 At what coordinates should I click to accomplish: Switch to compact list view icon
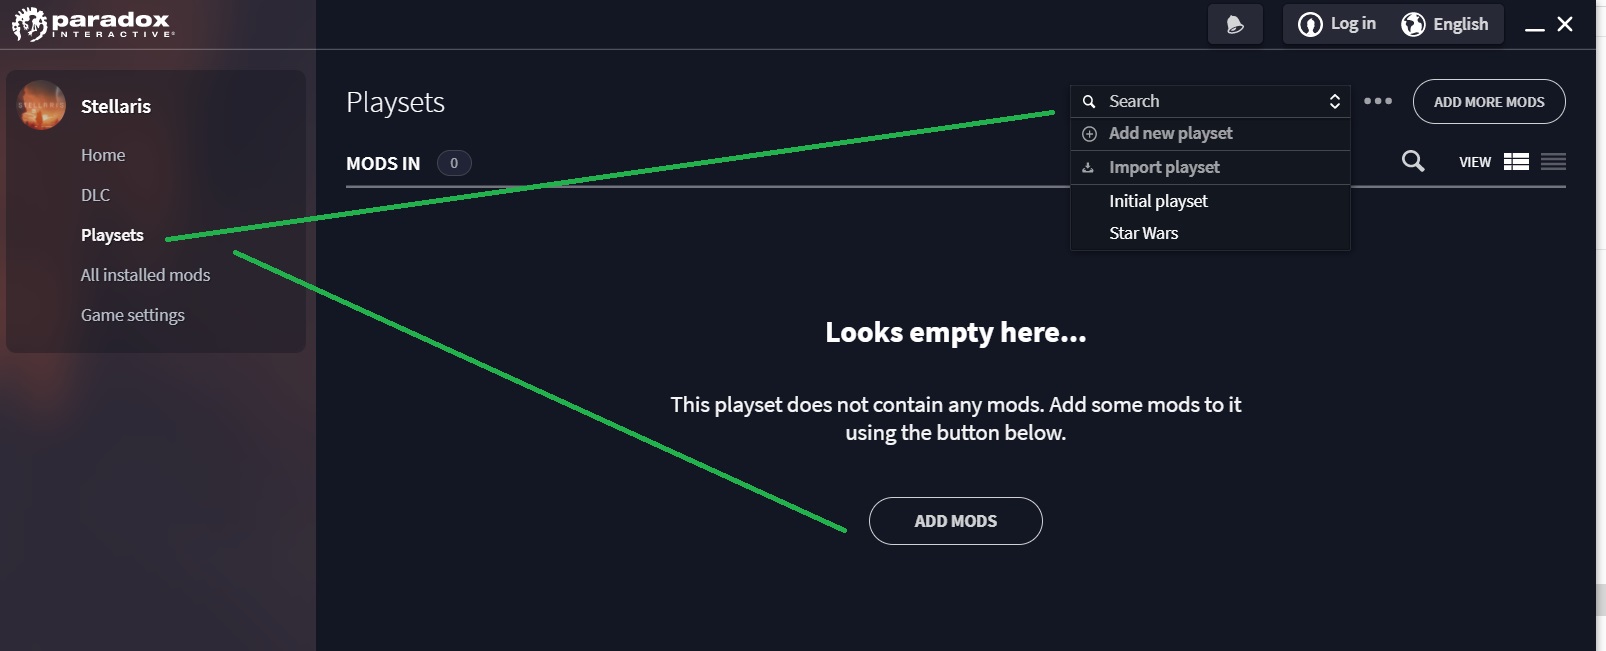pos(1553,162)
